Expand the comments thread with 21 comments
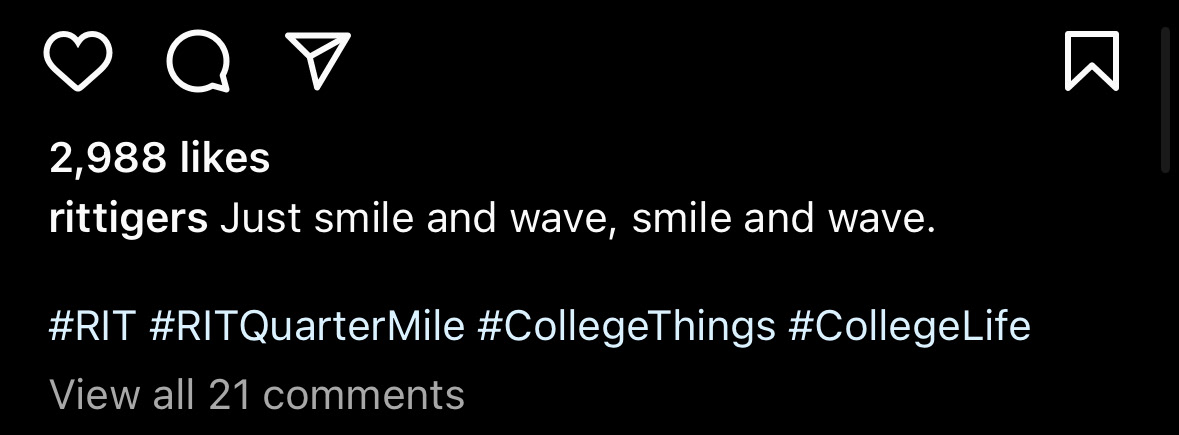The image size is (1179, 435). pyautogui.click(x=257, y=395)
